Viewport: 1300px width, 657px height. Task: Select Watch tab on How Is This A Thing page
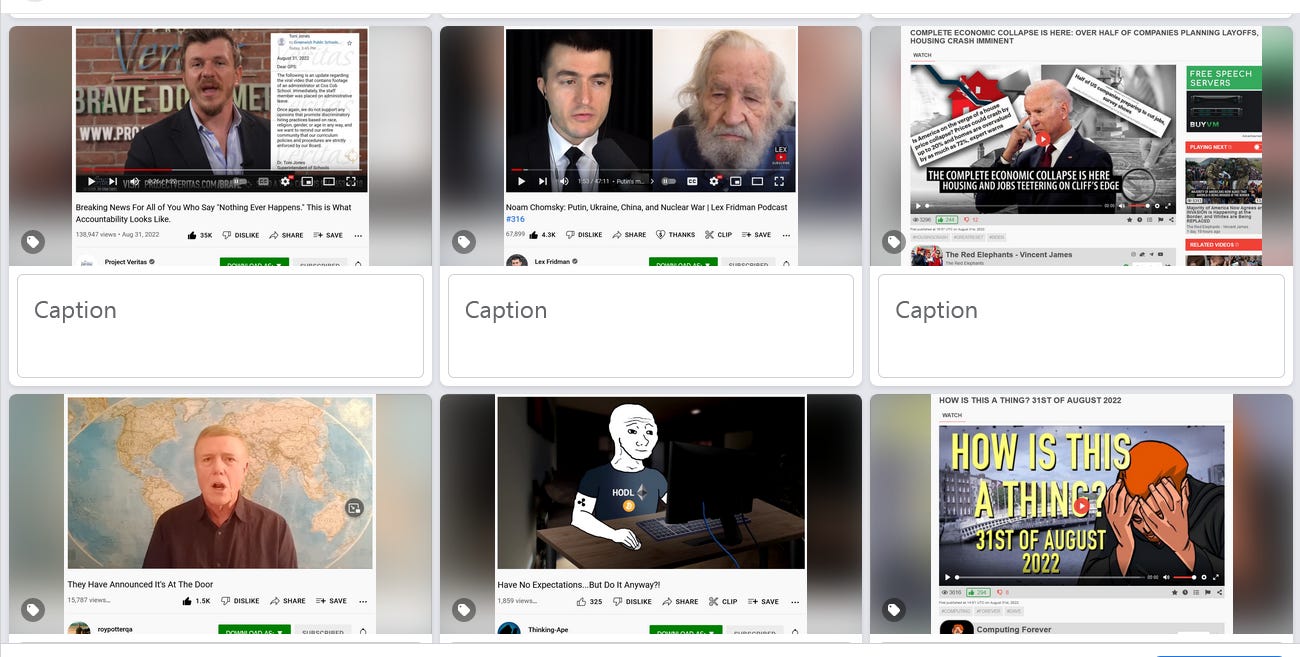coord(952,415)
